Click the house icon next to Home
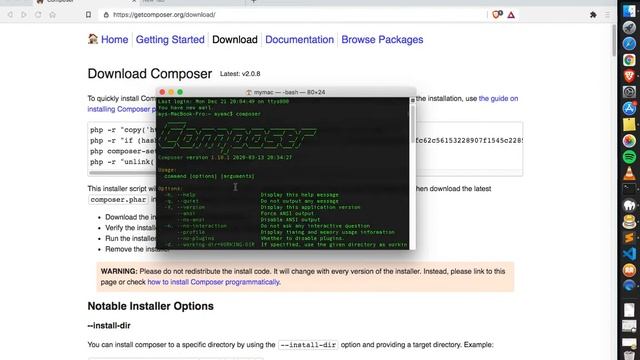 [93, 39]
